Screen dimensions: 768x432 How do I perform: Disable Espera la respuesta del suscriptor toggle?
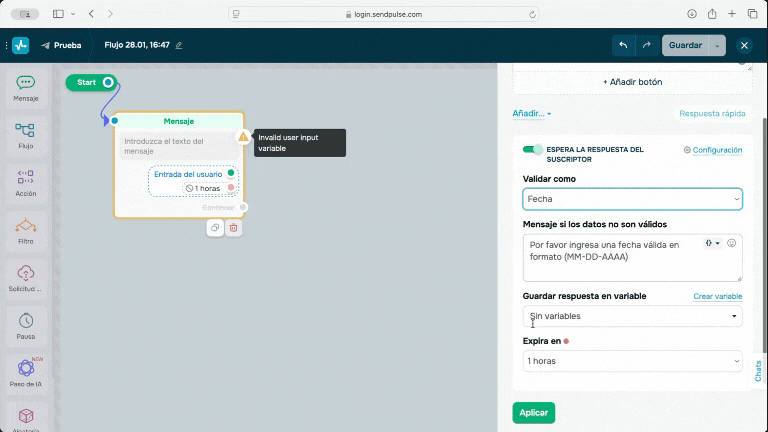(533, 150)
